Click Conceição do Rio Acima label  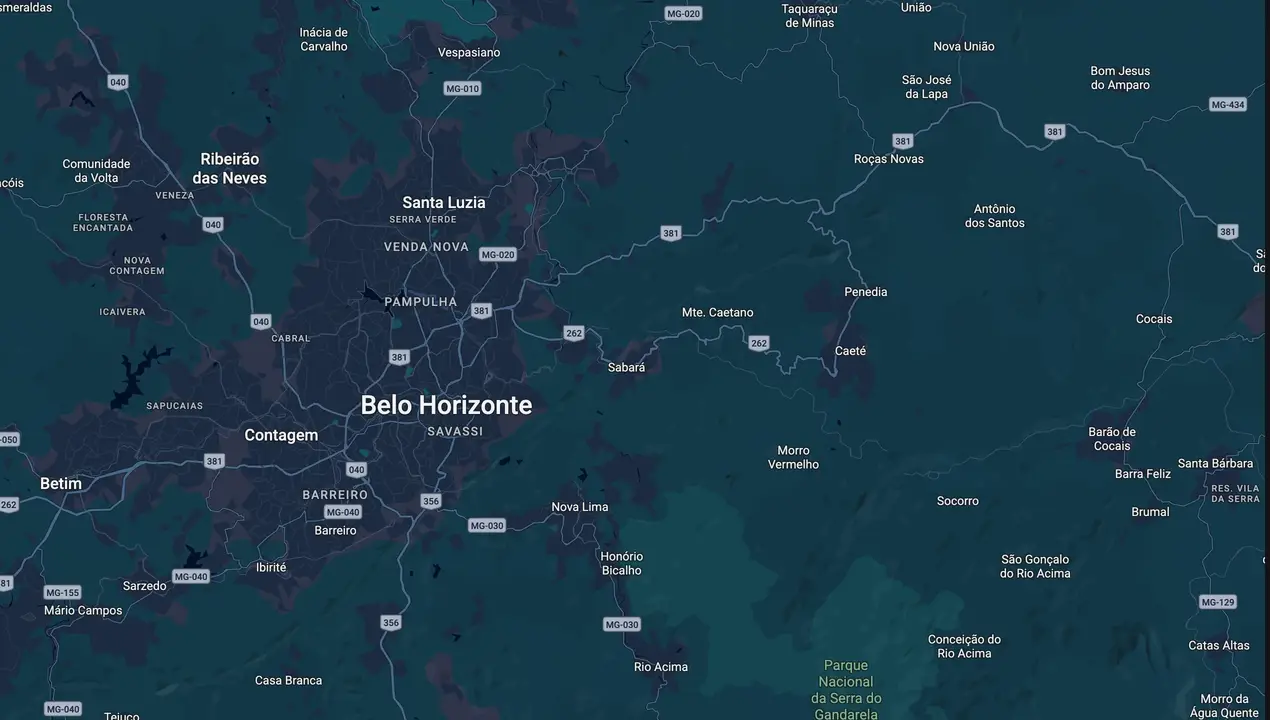(x=965, y=646)
